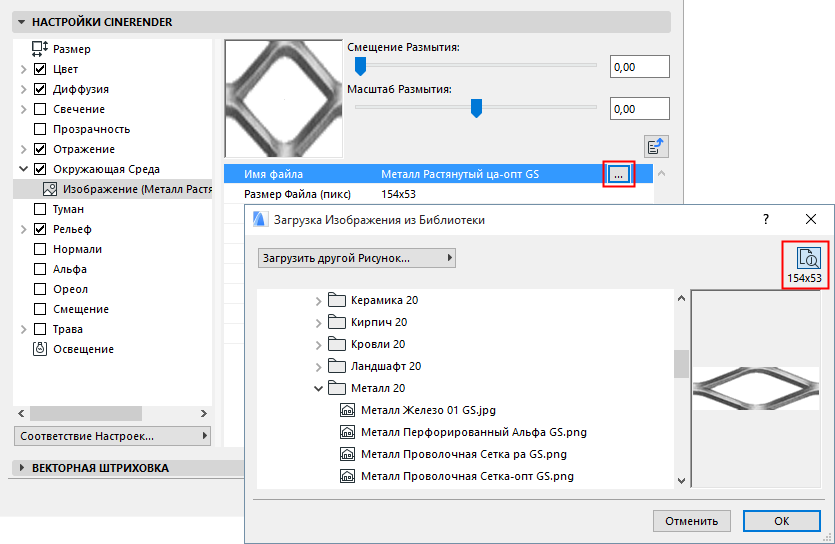The height and width of the screenshot is (544, 835).
Task: Enable the Нормали checkbox
Action: [40, 249]
